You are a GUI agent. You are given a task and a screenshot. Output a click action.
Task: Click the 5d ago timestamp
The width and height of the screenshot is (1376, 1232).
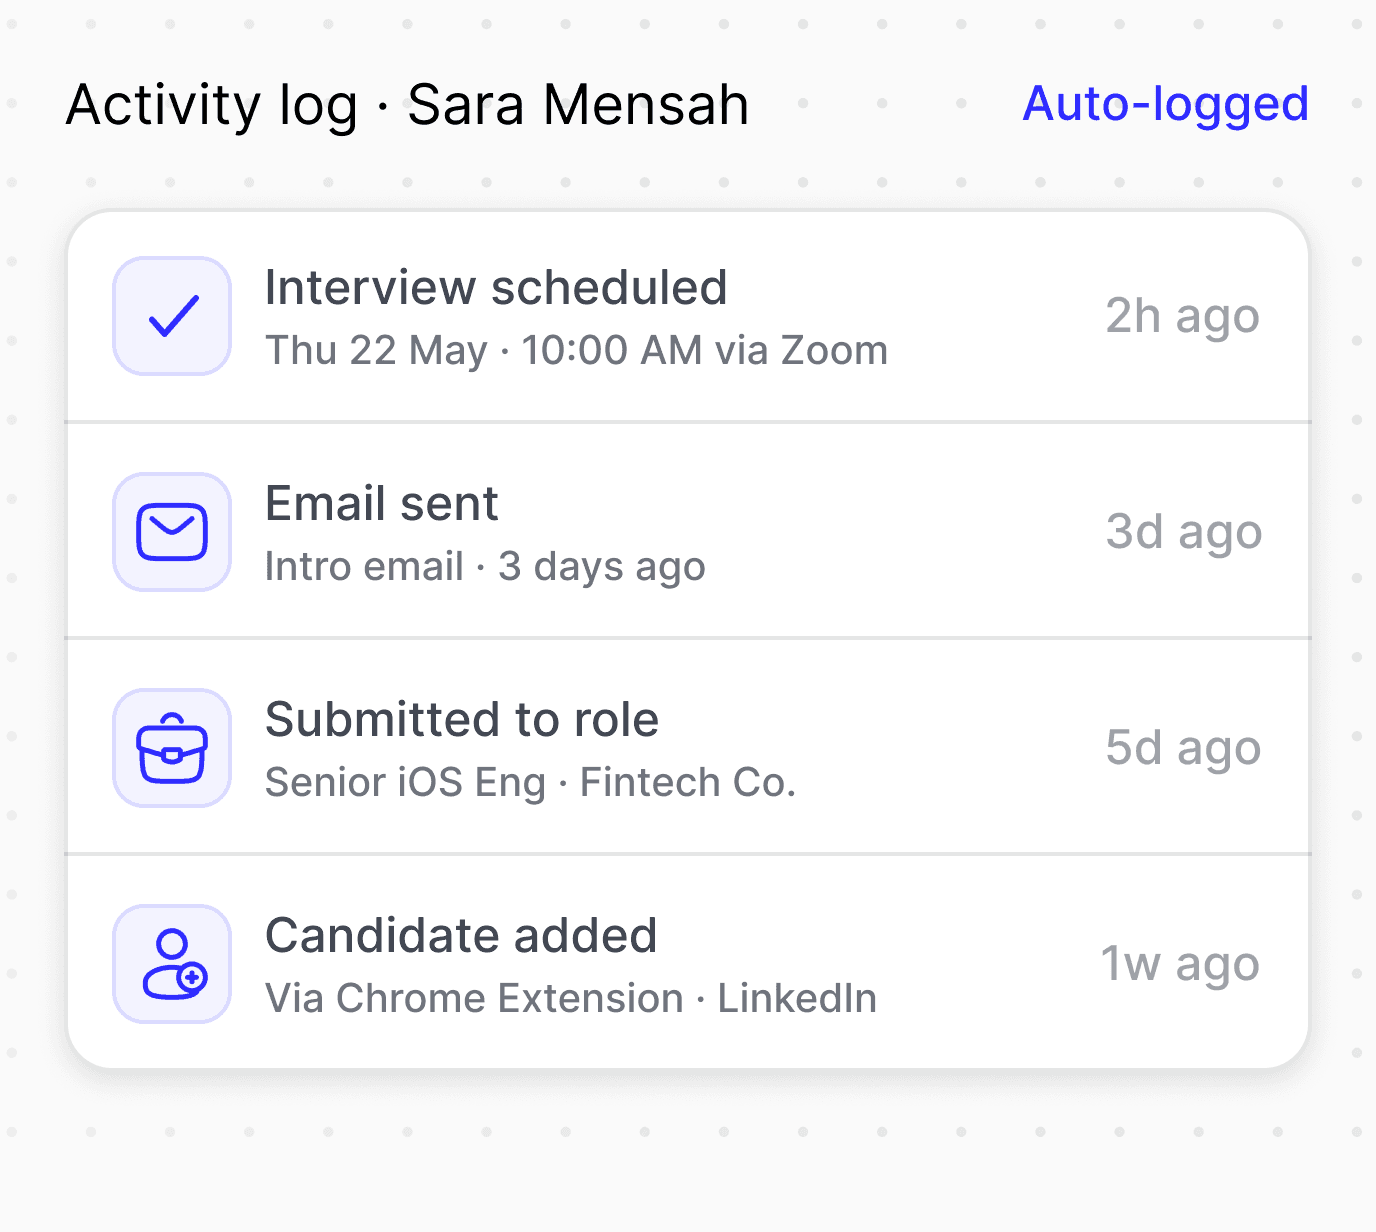coord(1183,749)
